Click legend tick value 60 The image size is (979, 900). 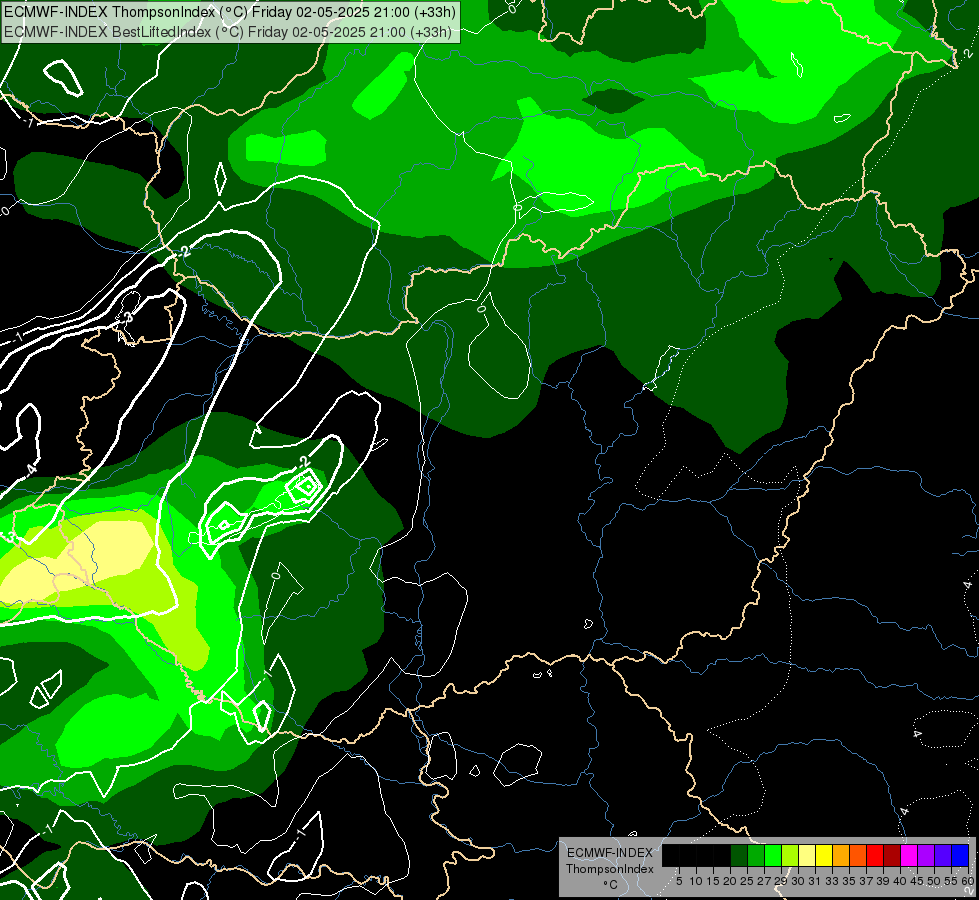pyautogui.click(x=968, y=881)
